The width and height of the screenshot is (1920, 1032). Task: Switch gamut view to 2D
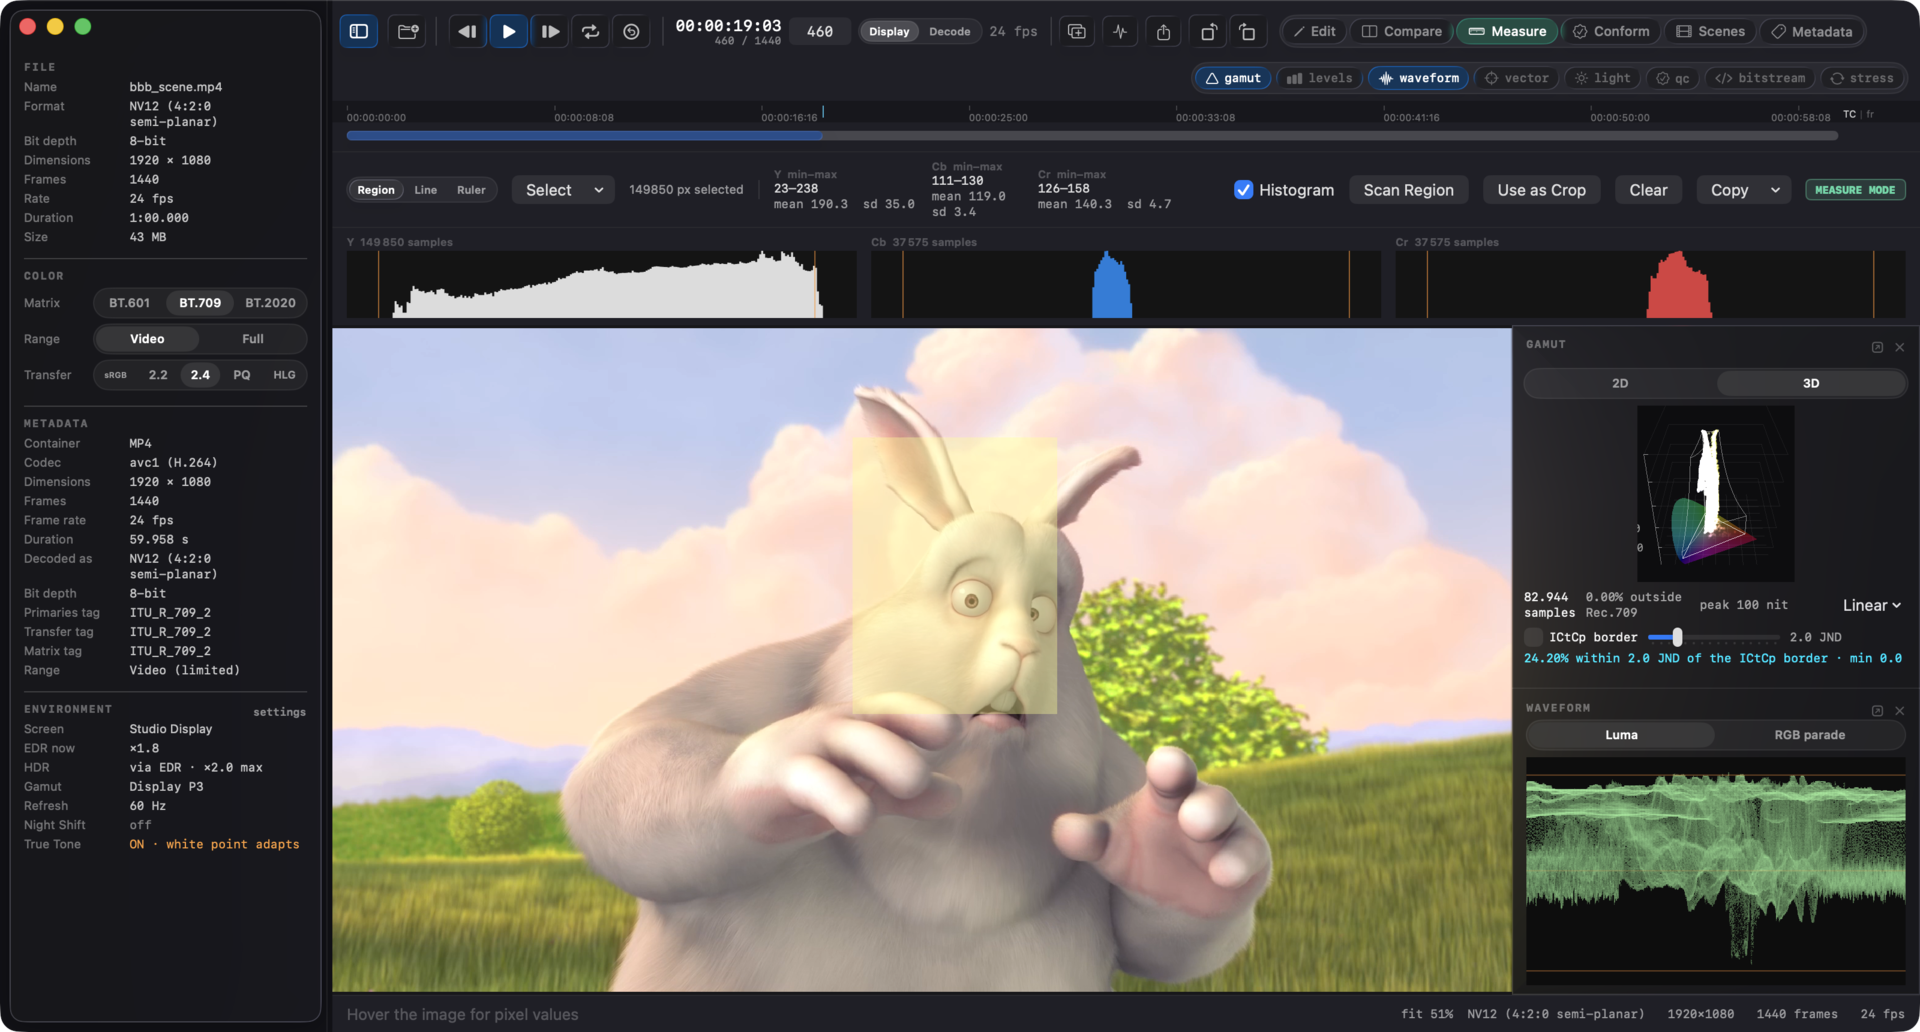click(1620, 383)
